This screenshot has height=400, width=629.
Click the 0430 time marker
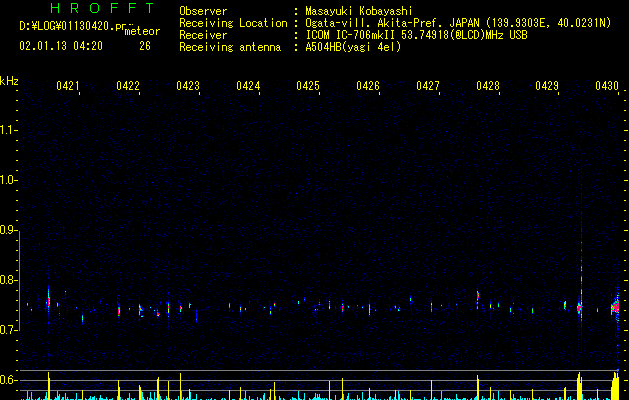click(607, 85)
